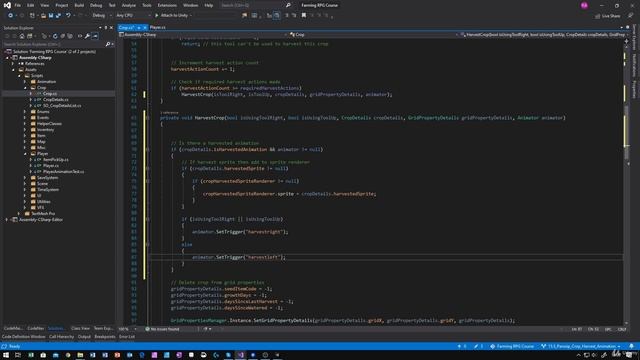Click the Git branch name in status bar
Viewport: 640px width, 360px height.
(581, 346)
